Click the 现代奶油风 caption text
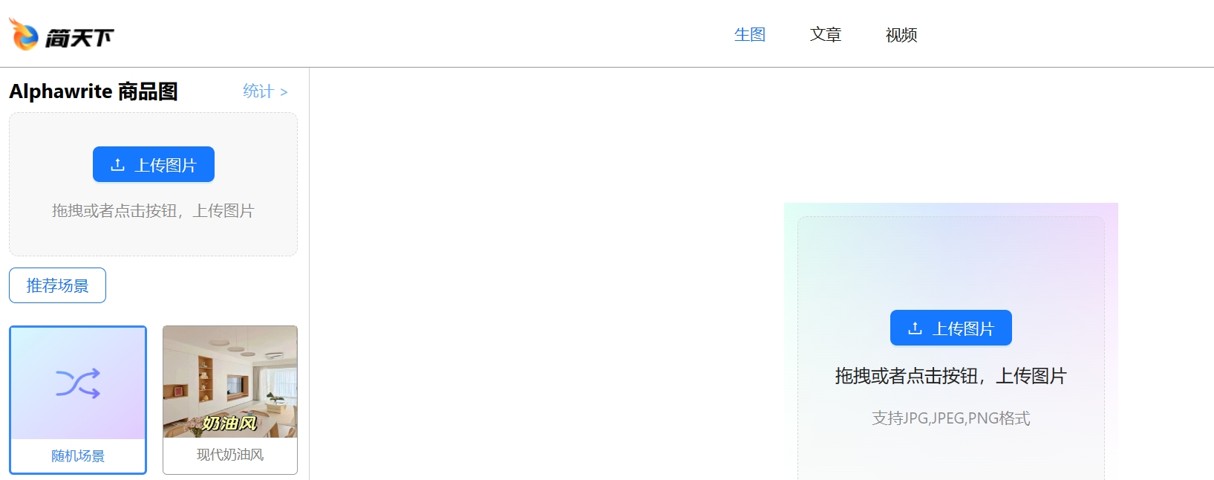This screenshot has width=1214, height=480. [x=230, y=455]
